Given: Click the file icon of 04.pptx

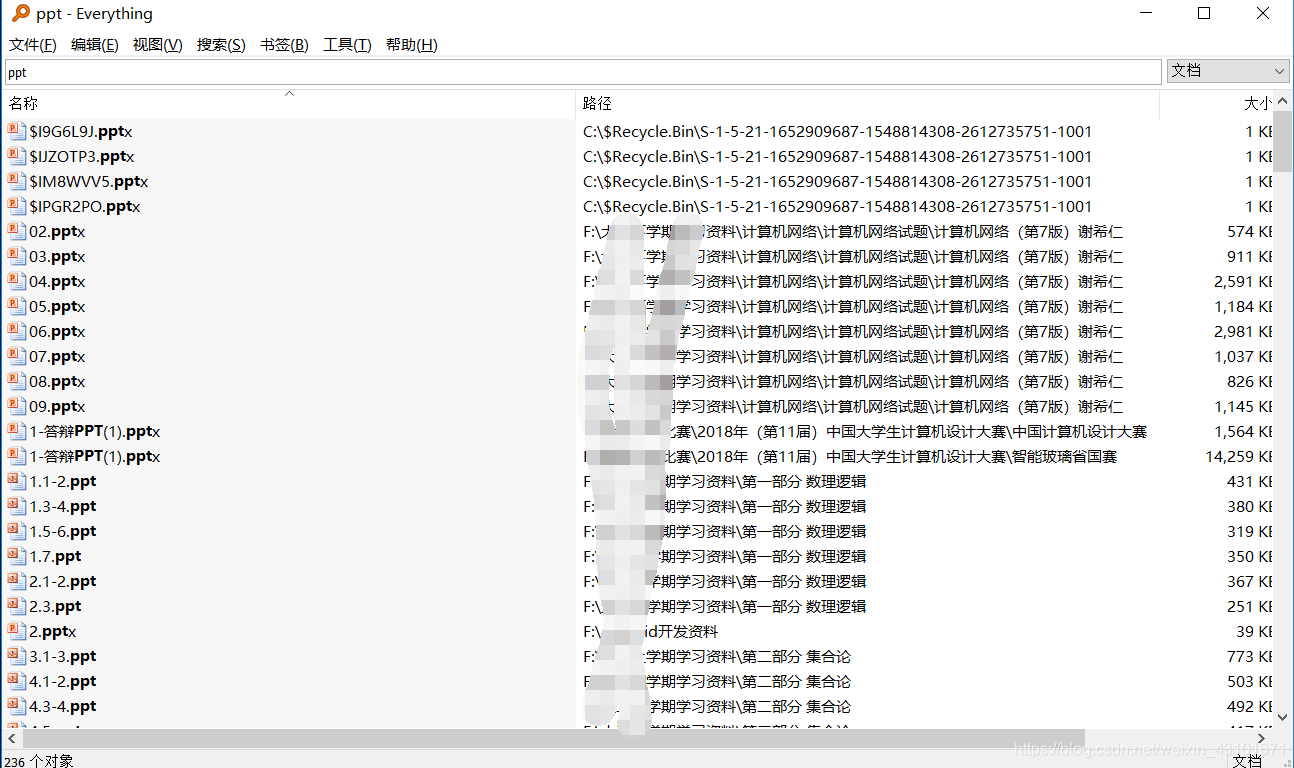Looking at the screenshot, I should point(16,281).
